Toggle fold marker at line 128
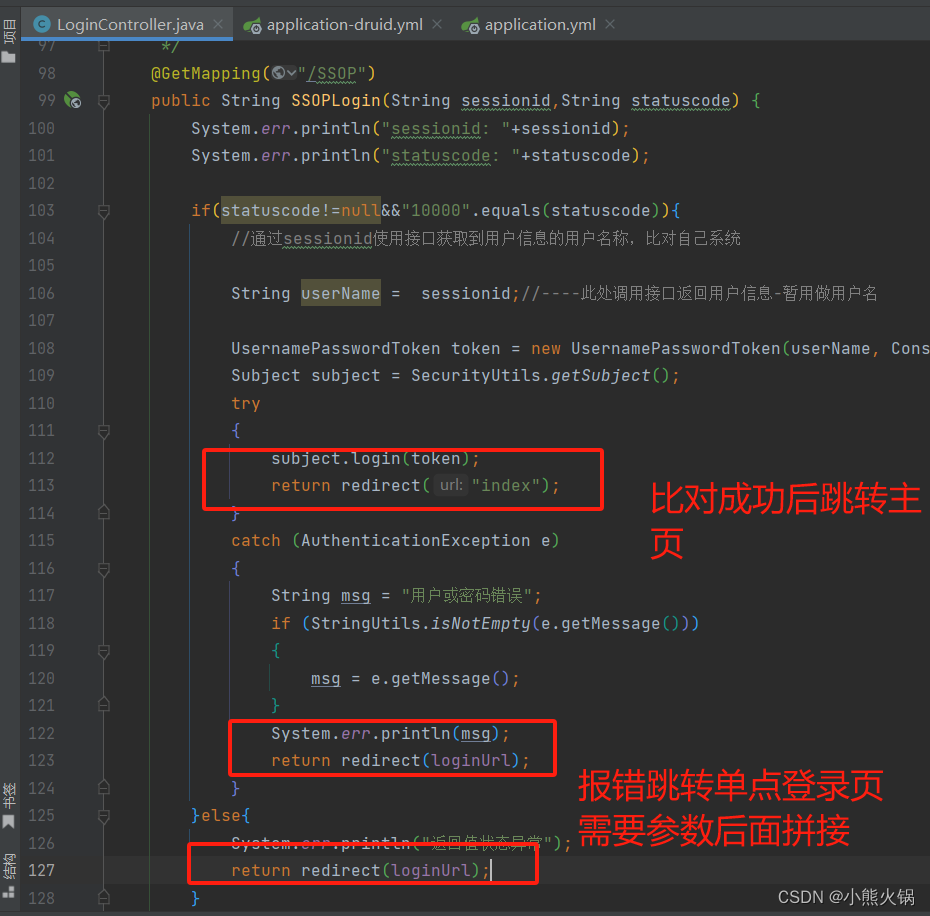The height and width of the screenshot is (916, 930). pyautogui.click(x=104, y=898)
